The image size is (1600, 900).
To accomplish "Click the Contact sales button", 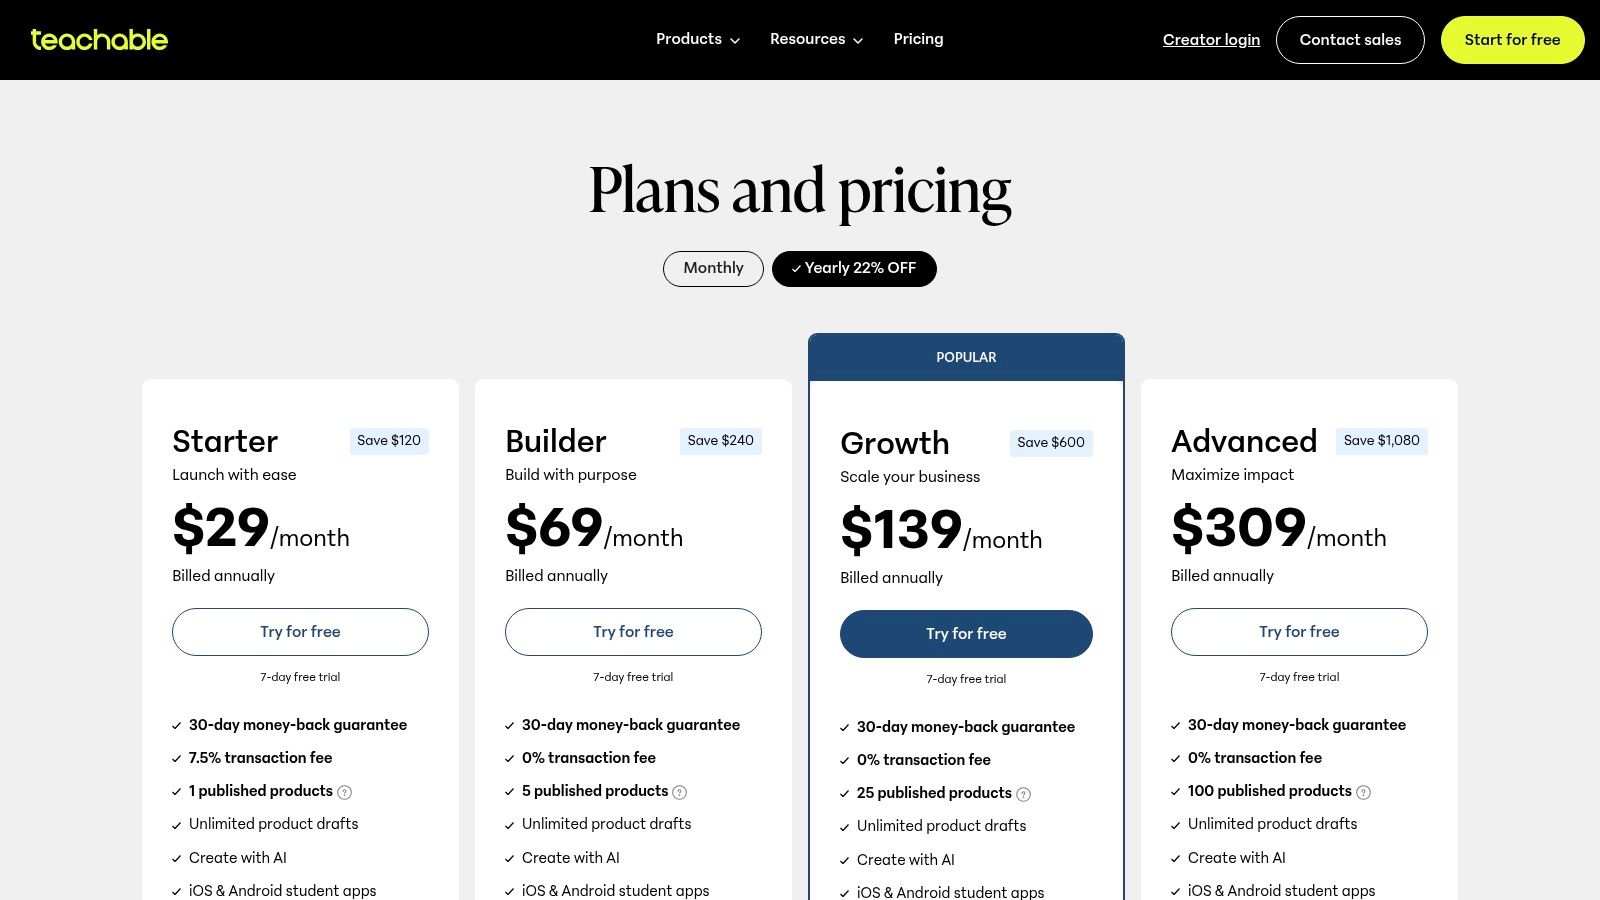I will 1350,40.
